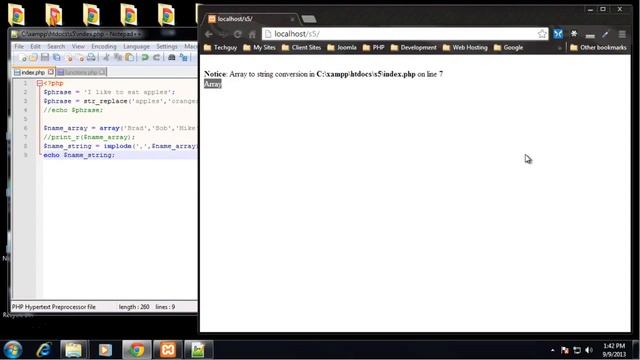The image size is (640, 360).
Task: Click the Chrome back arrow button
Action: [209, 34]
